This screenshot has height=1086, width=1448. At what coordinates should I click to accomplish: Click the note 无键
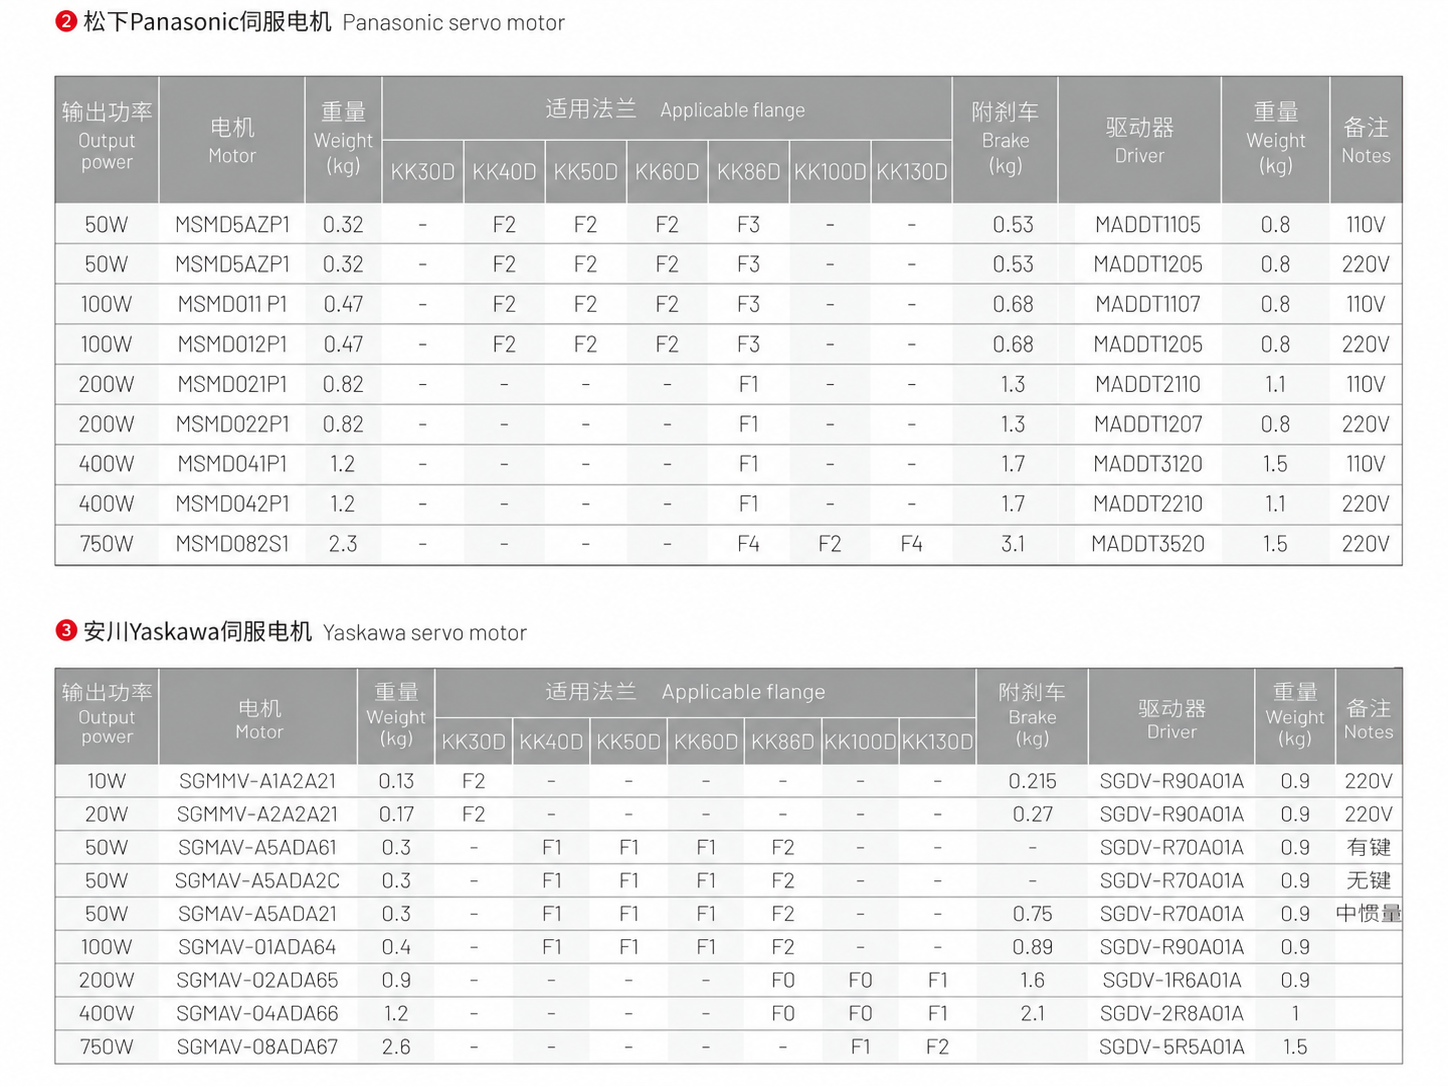click(x=1369, y=881)
